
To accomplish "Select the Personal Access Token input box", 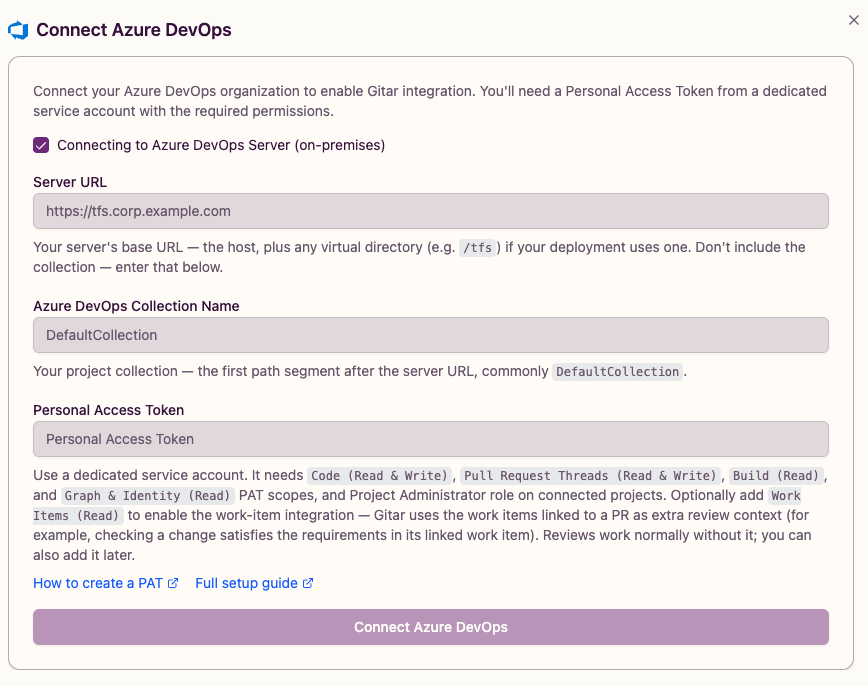I will tap(431, 439).
